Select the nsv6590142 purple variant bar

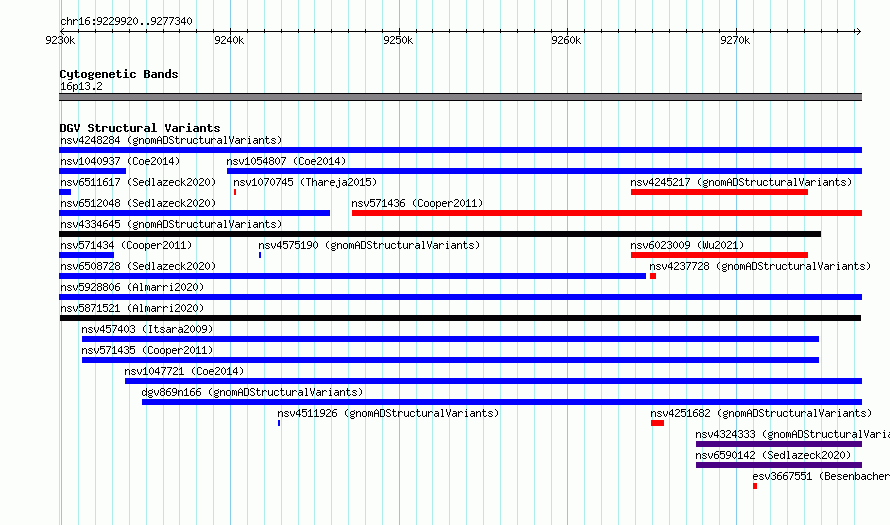pyautogui.click(x=779, y=465)
